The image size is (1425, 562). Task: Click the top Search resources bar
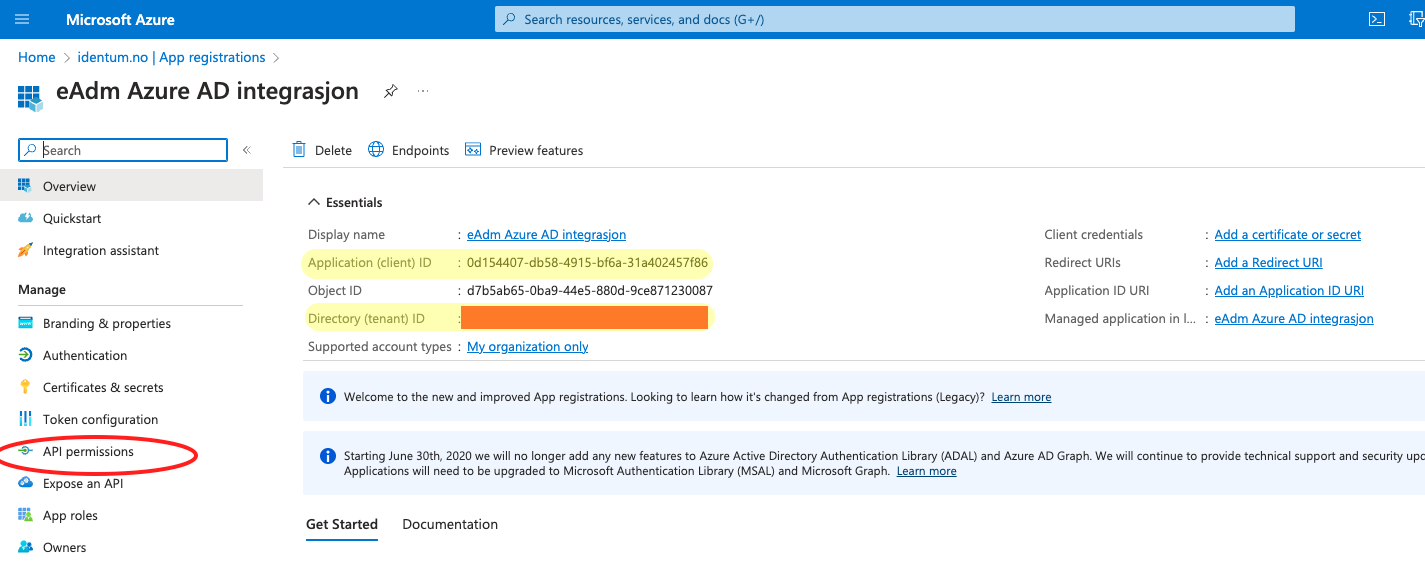coord(895,19)
